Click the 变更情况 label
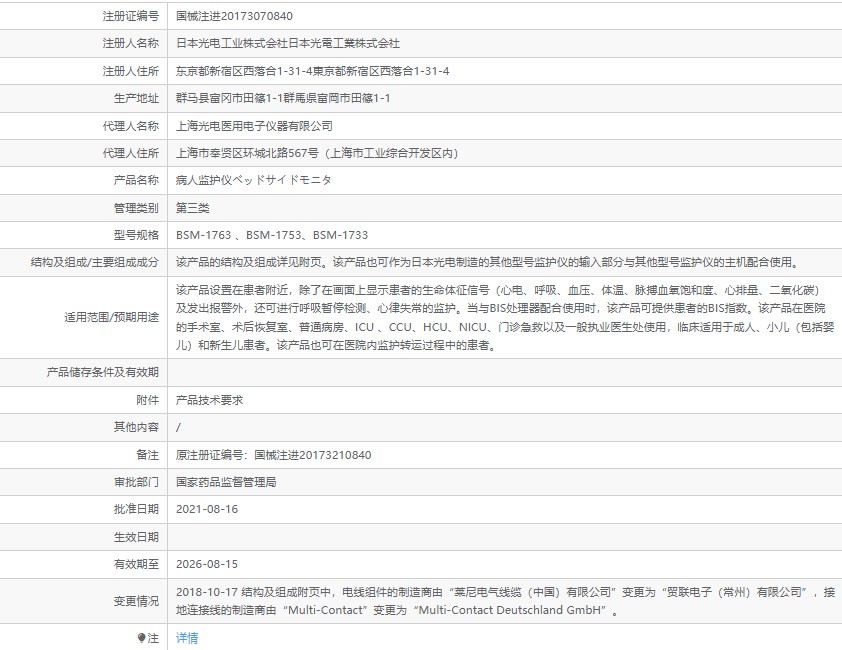 136,601
